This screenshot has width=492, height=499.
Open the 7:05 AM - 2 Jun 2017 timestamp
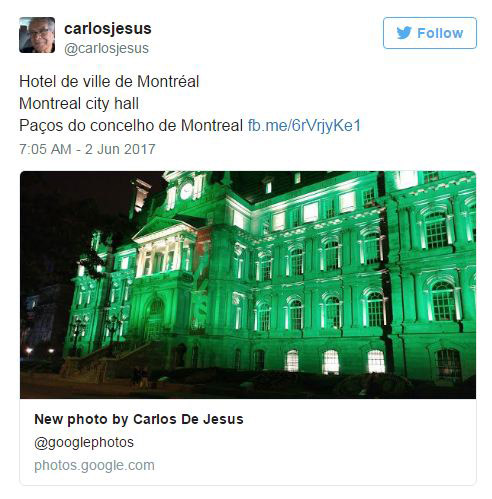(x=87, y=149)
